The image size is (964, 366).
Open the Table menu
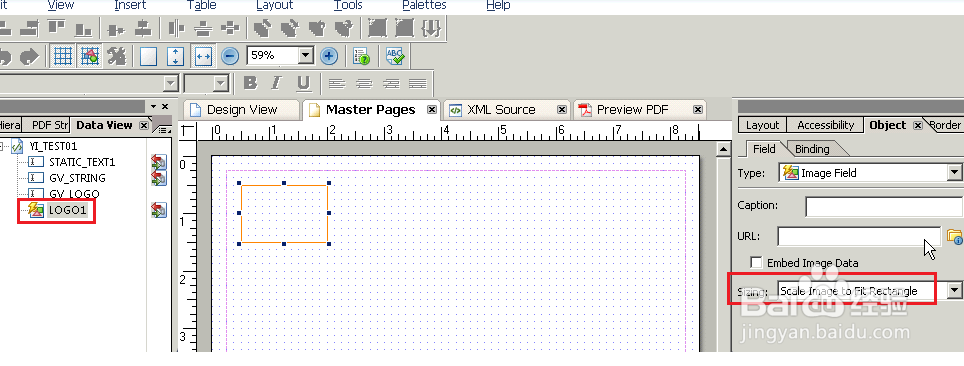pos(202,6)
